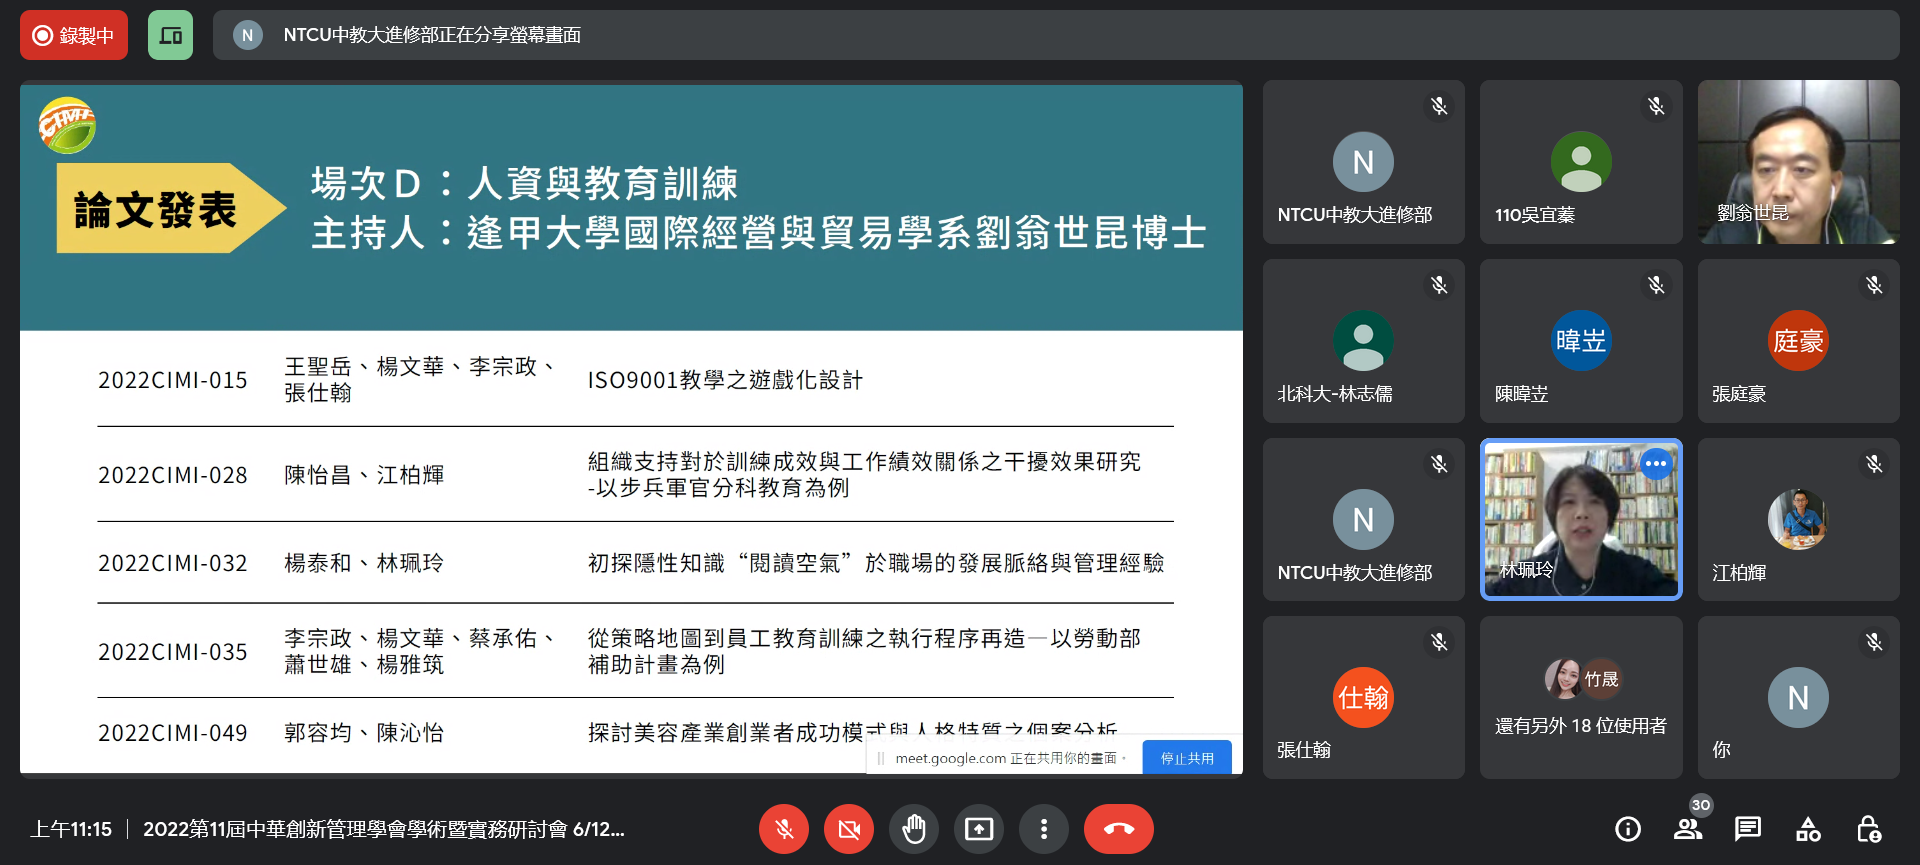Open the chat messages panel
This screenshot has height=865, width=1920.
click(x=1748, y=829)
